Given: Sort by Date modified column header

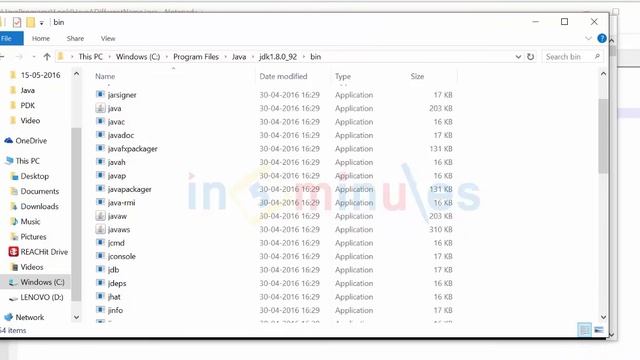Looking at the screenshot, I should click(283, 76).
